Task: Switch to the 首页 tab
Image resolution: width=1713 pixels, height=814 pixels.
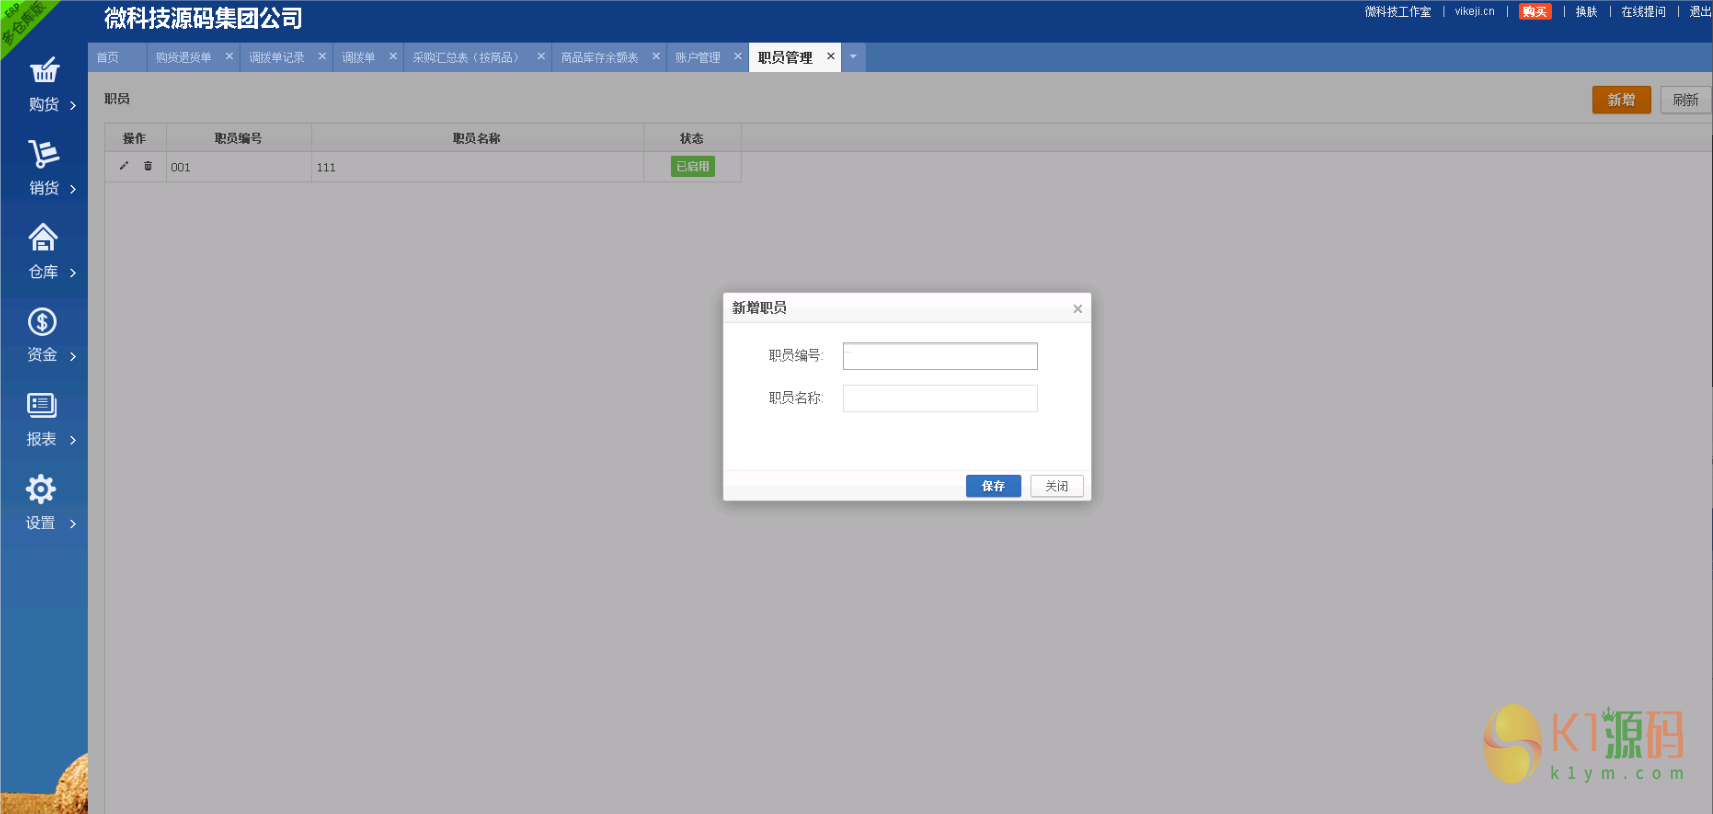Action: [x=108, y=58]
